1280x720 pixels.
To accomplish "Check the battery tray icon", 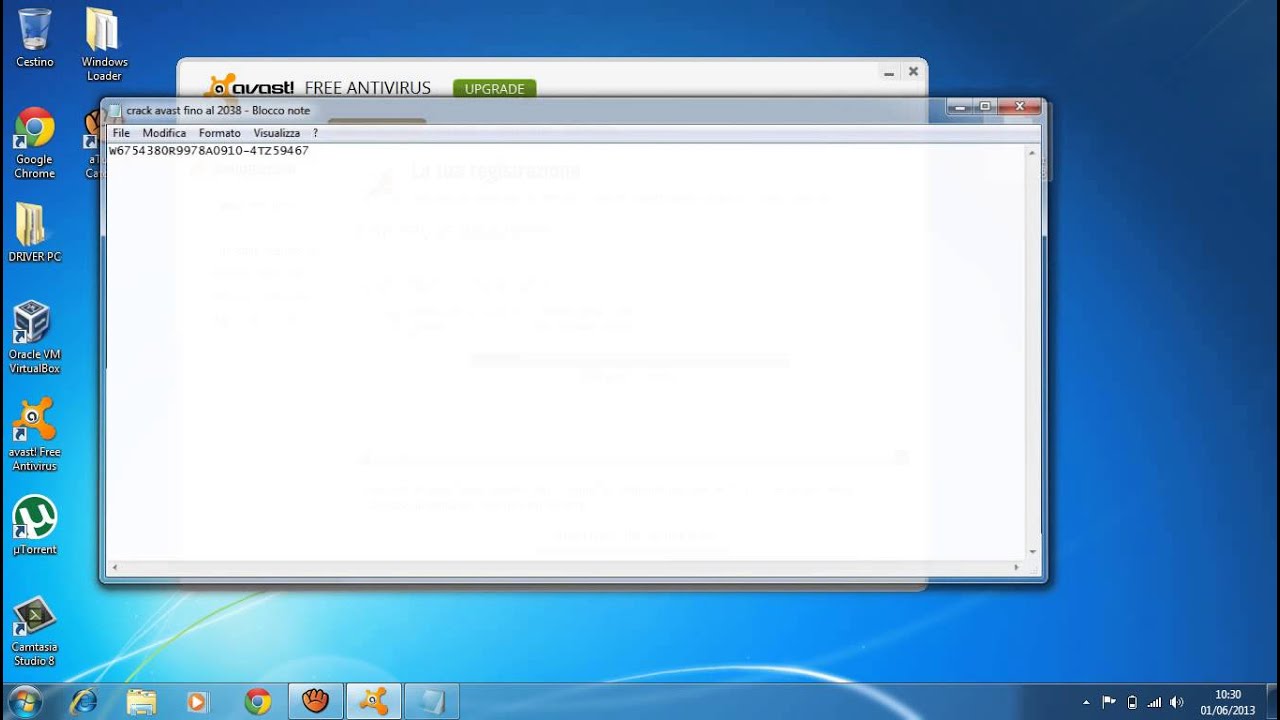I will 1132,703.
